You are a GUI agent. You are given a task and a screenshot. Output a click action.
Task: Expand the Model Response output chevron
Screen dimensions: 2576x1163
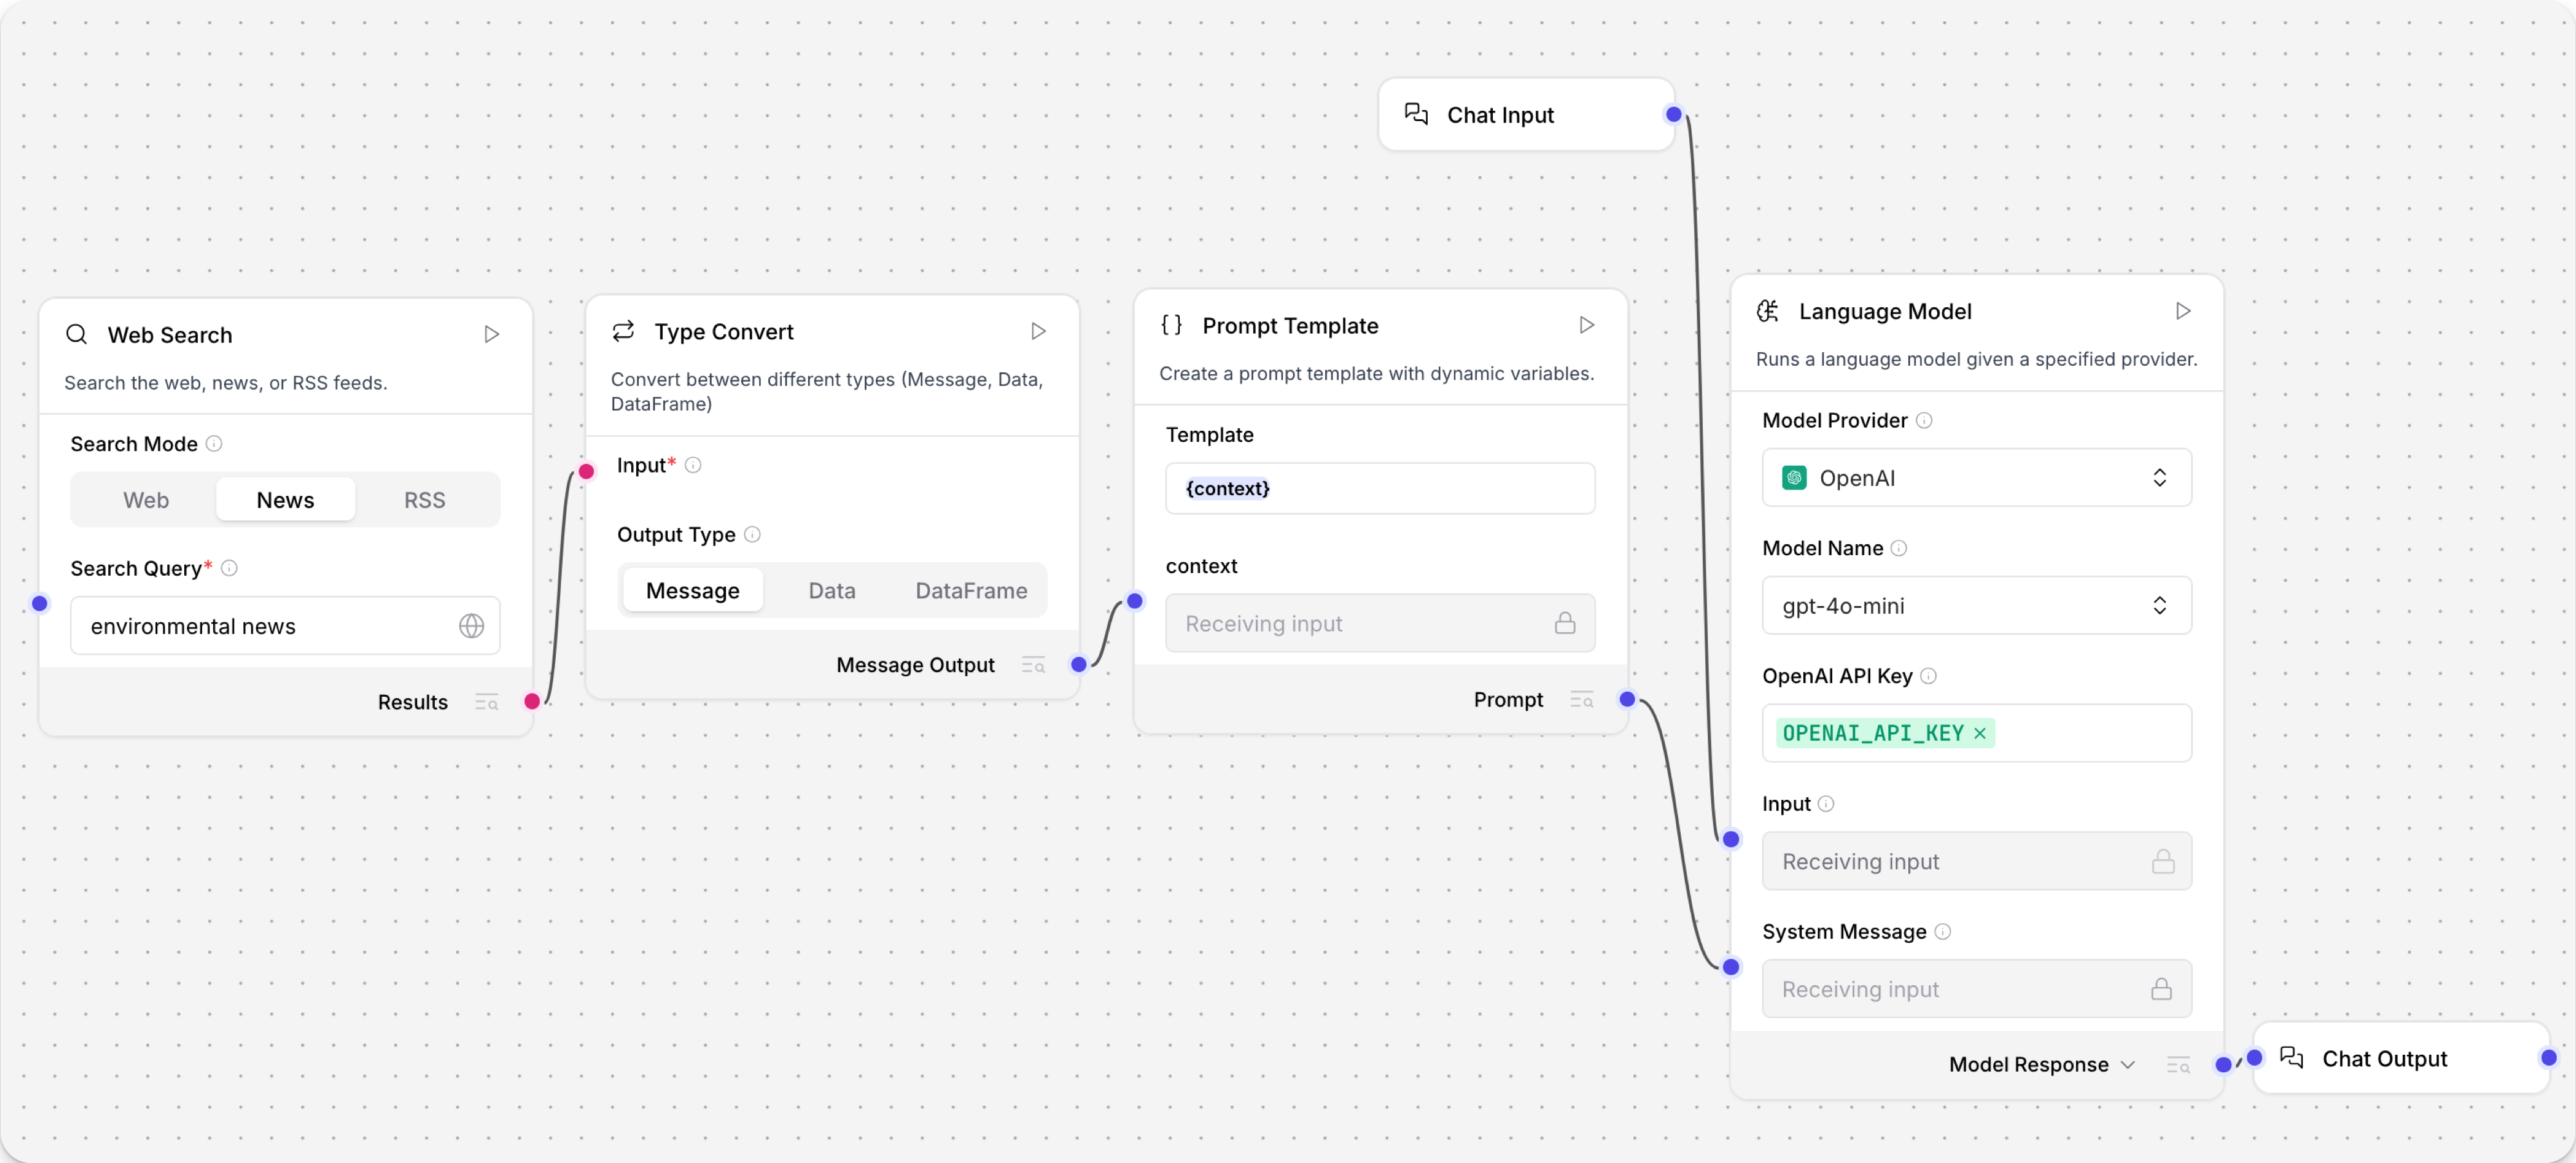2128,1065
